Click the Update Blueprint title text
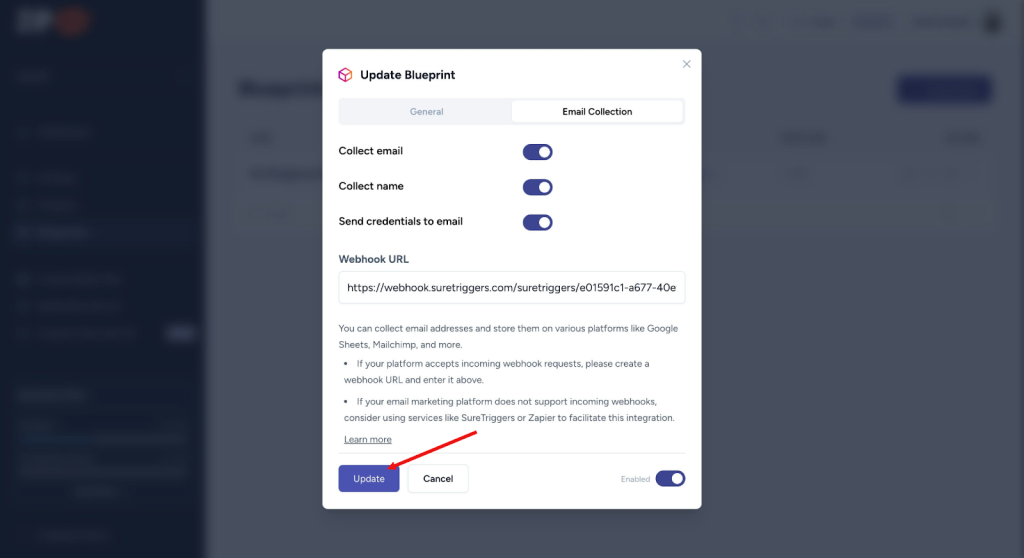Image resolution: width=1024 pixels, height=558 pixels. [408, 75]
